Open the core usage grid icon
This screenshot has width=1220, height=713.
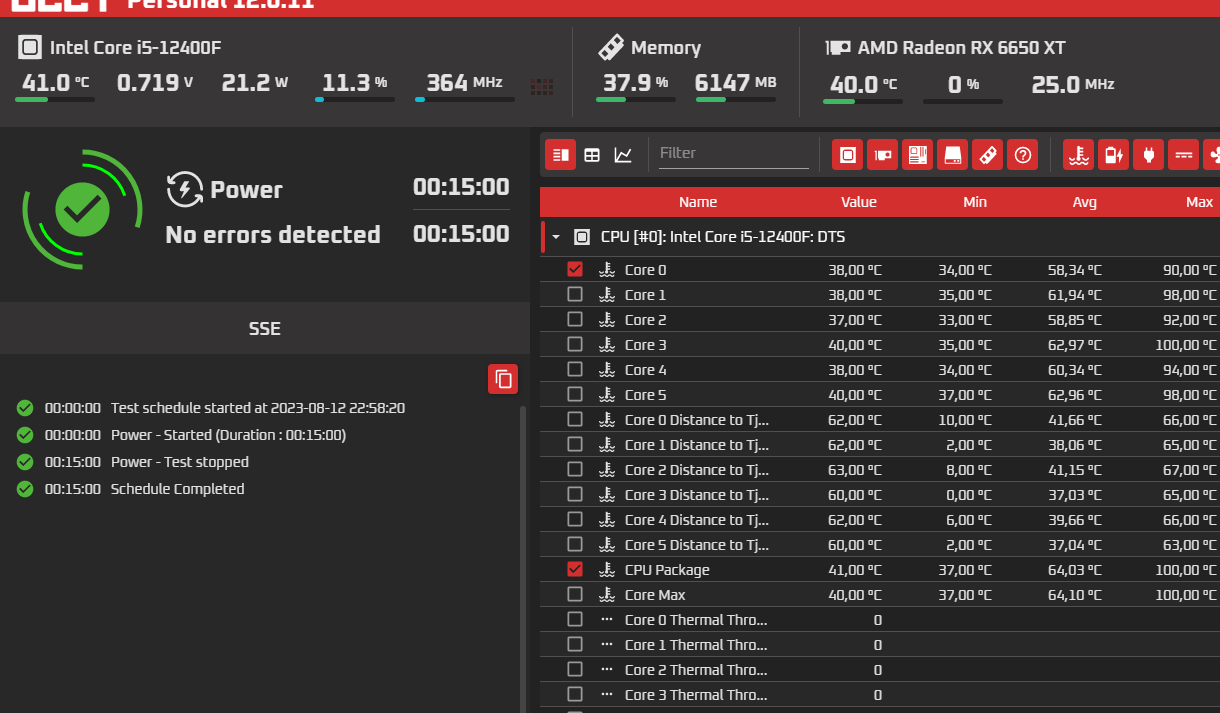tap(542, 87)
